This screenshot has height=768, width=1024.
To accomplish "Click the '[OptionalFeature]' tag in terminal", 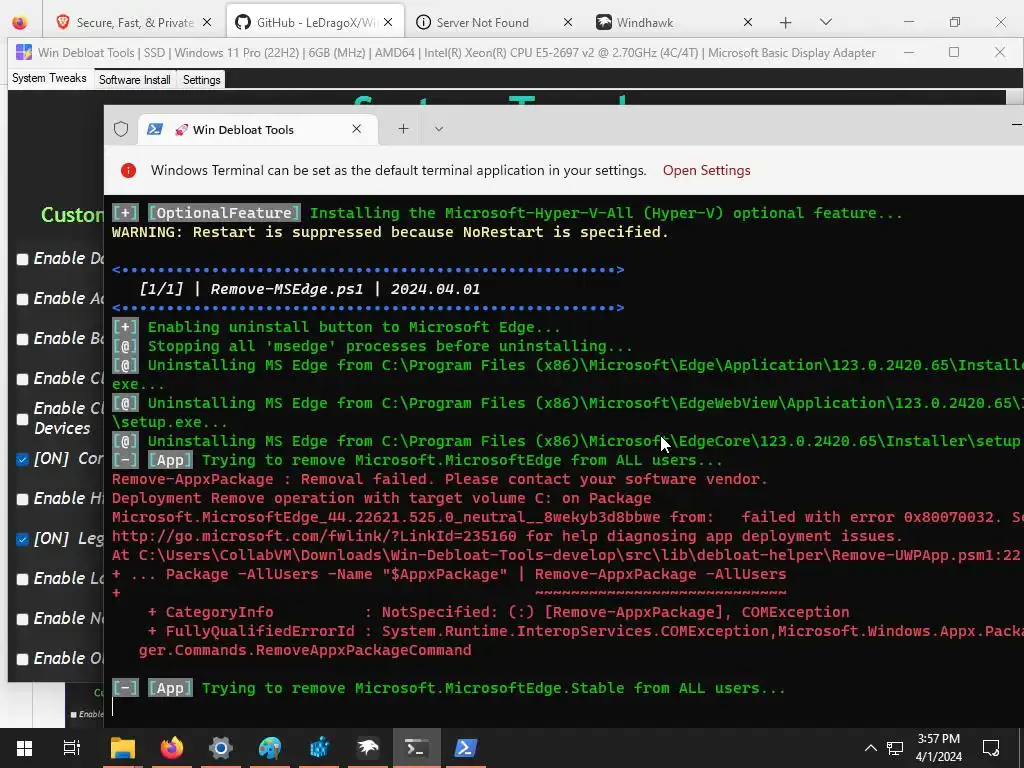I will click(x=224, y=213).
